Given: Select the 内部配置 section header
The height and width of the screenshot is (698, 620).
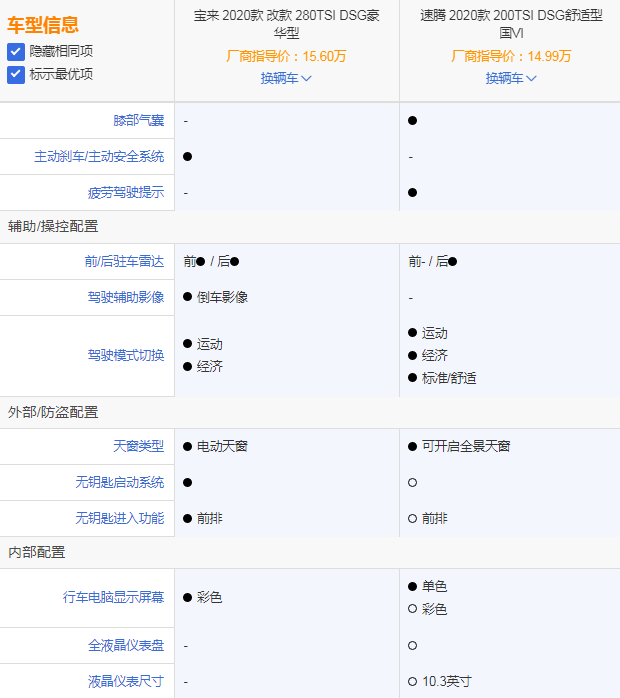Looking at the screenshot, I should (36, 552).
